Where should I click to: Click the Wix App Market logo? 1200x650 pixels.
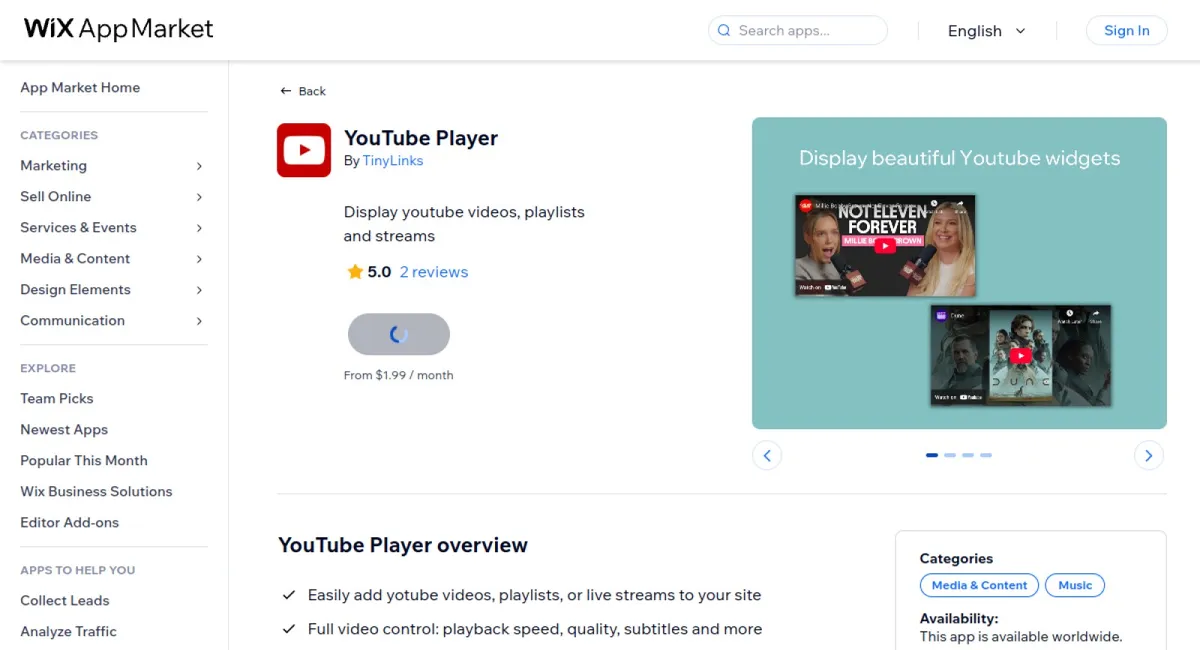[x=119, y=29]
